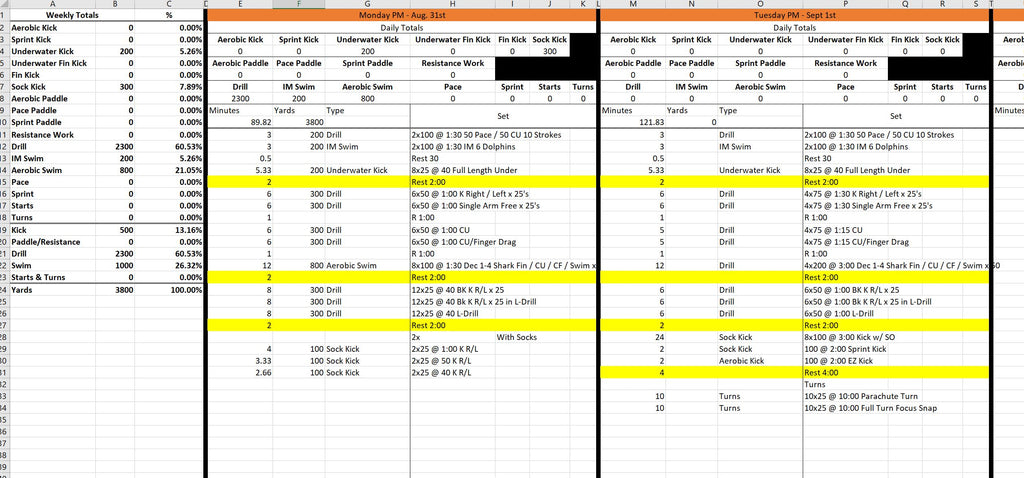
Task: Click the 7.89% Sock Kick percentage cell
Action: tap(169, 86)
